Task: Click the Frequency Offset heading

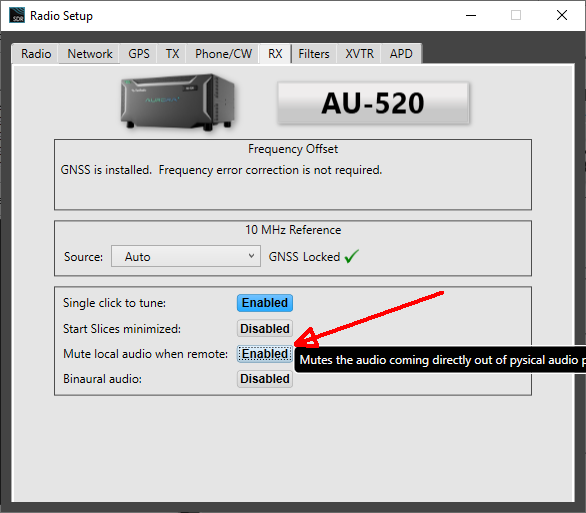Action: [x=293, y=149]
